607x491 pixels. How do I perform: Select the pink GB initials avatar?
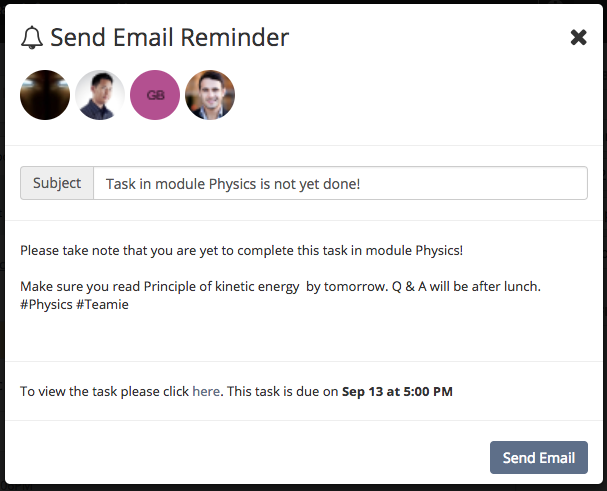click(x=155, y=95)
